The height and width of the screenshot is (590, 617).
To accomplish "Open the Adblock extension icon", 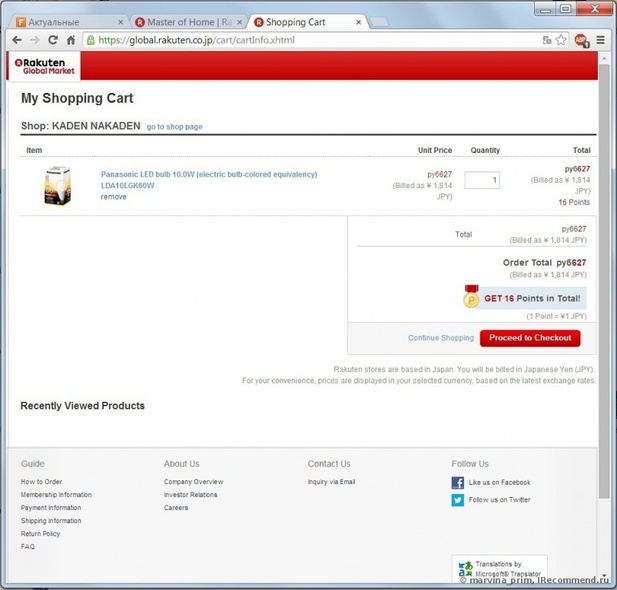I will pos(581,40).
